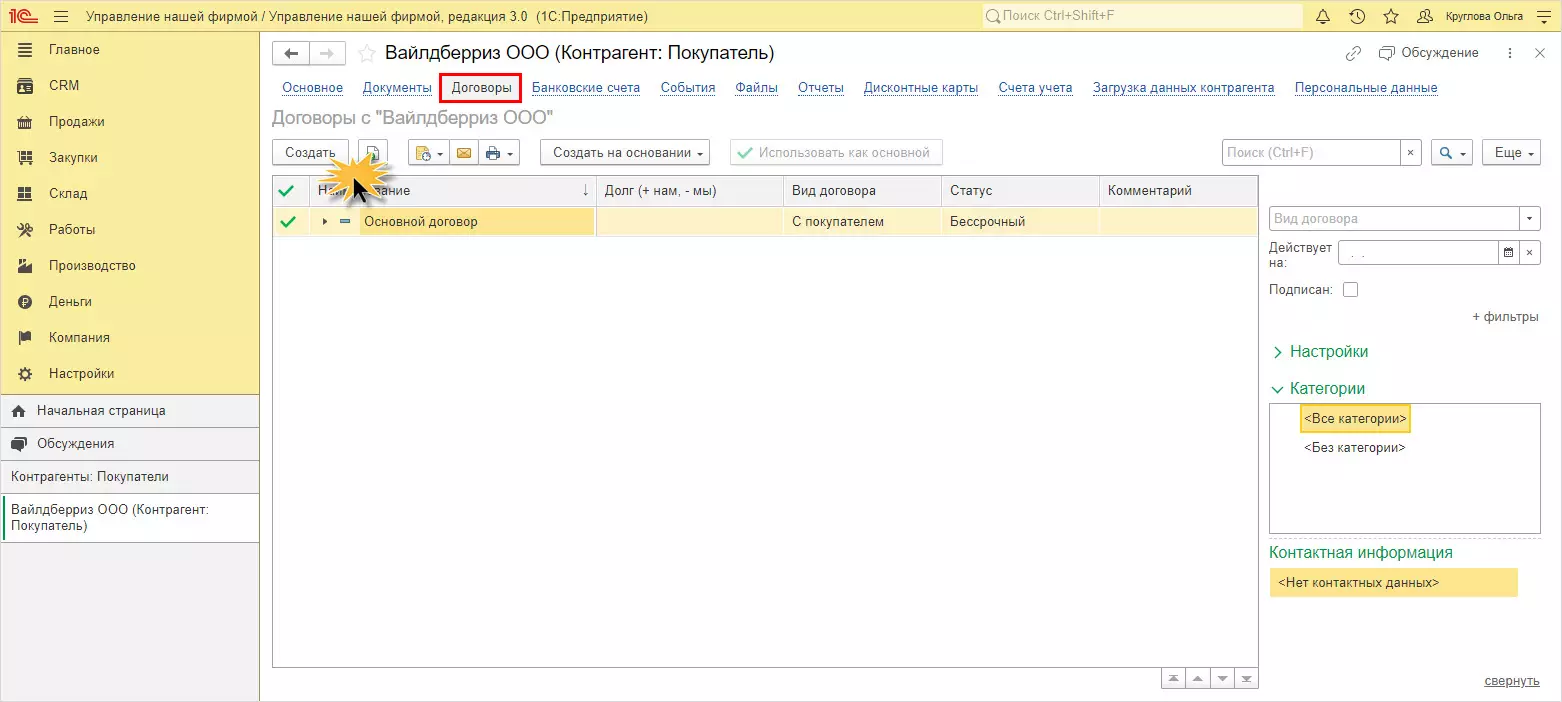1562x702 pixels.
Task: Open the history clock icon
Action: pyautogui.click(x=1357, y=17)
